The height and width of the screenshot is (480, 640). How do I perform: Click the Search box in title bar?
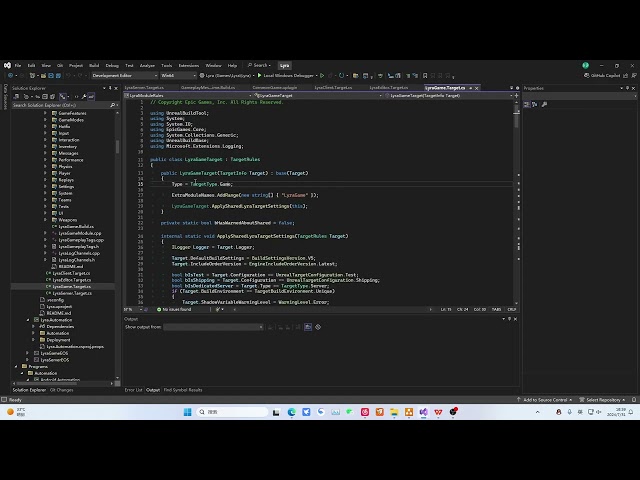point(259,65)
